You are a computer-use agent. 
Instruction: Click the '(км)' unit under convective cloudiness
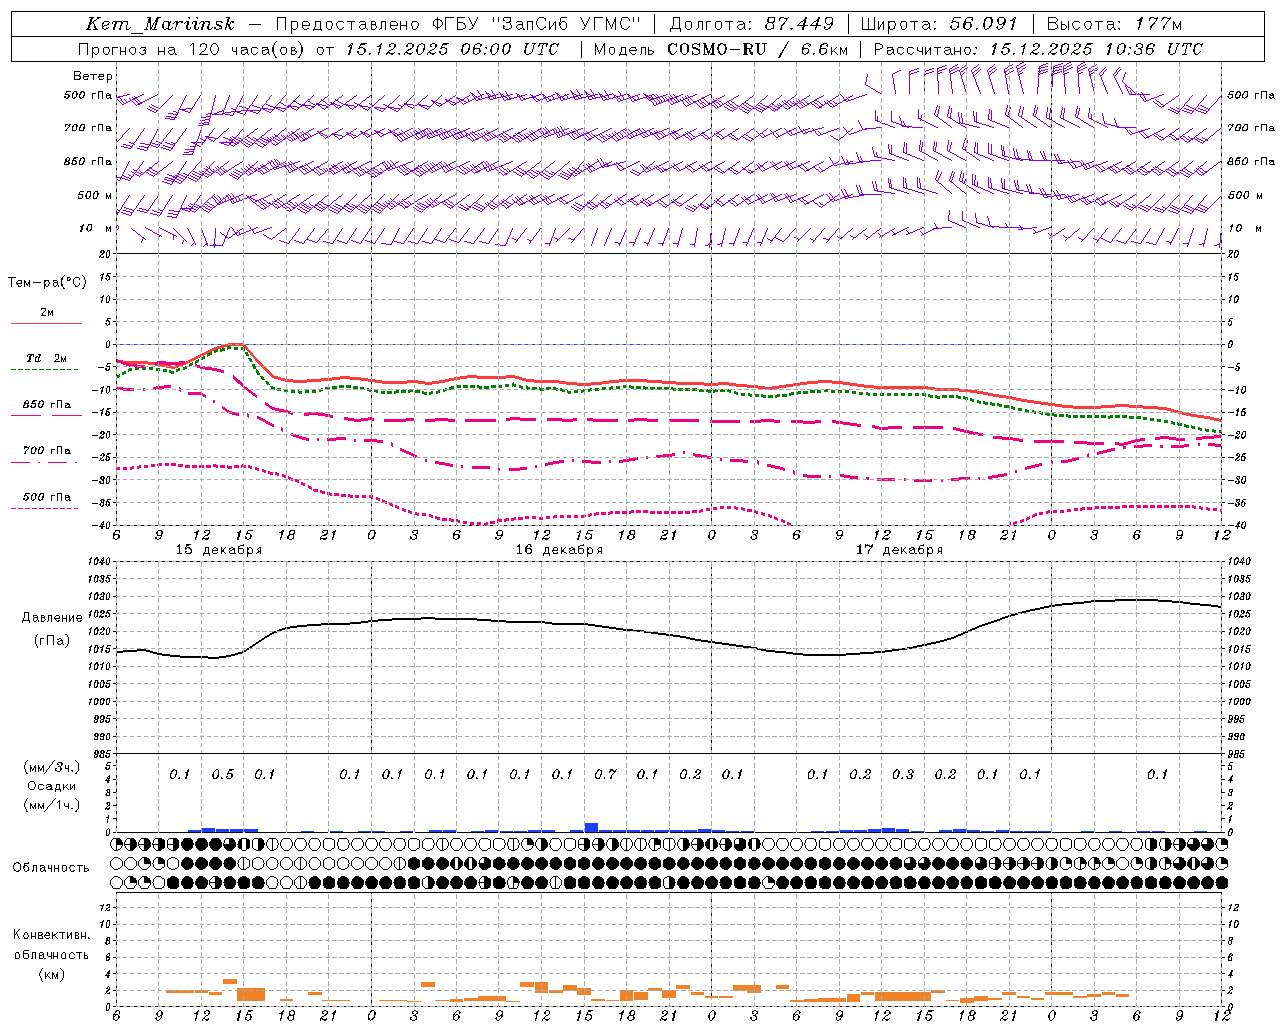52,974
